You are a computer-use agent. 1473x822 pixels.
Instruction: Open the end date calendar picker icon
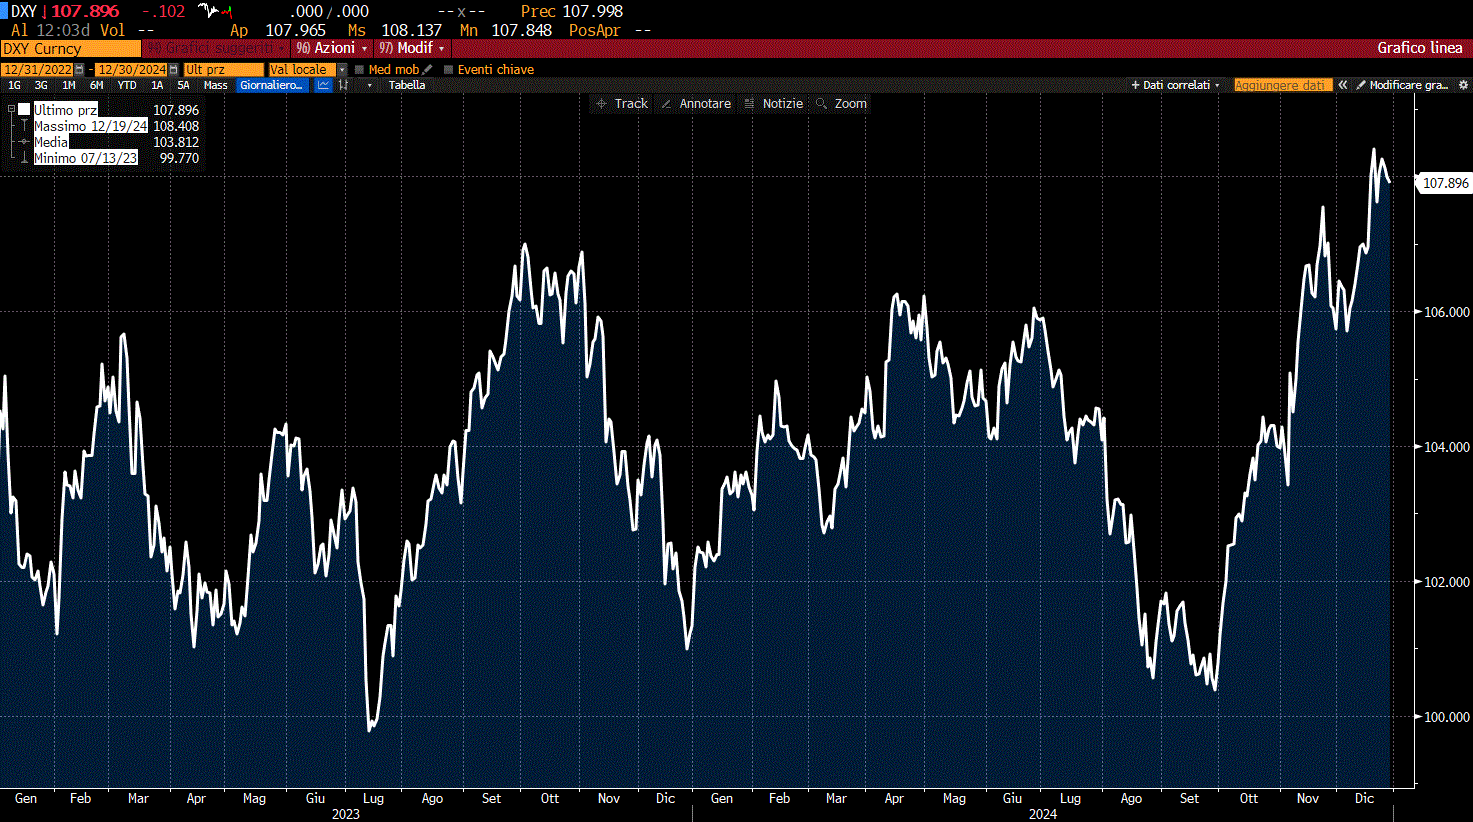(x=173, y=70)
